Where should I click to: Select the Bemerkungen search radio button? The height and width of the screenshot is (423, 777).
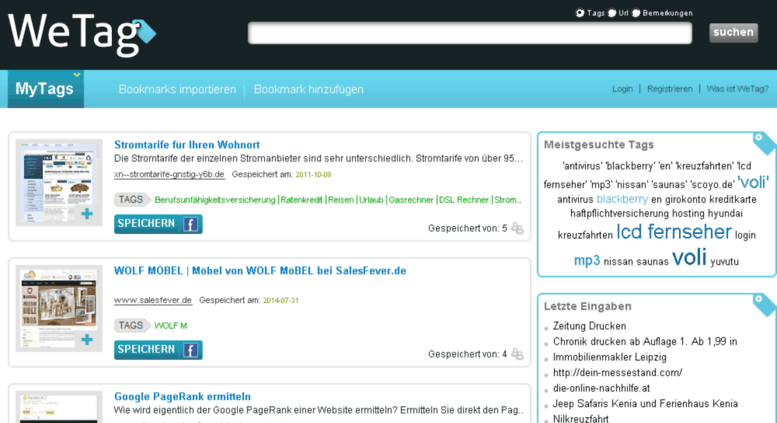pyautogui.click(x=636, y=13)
